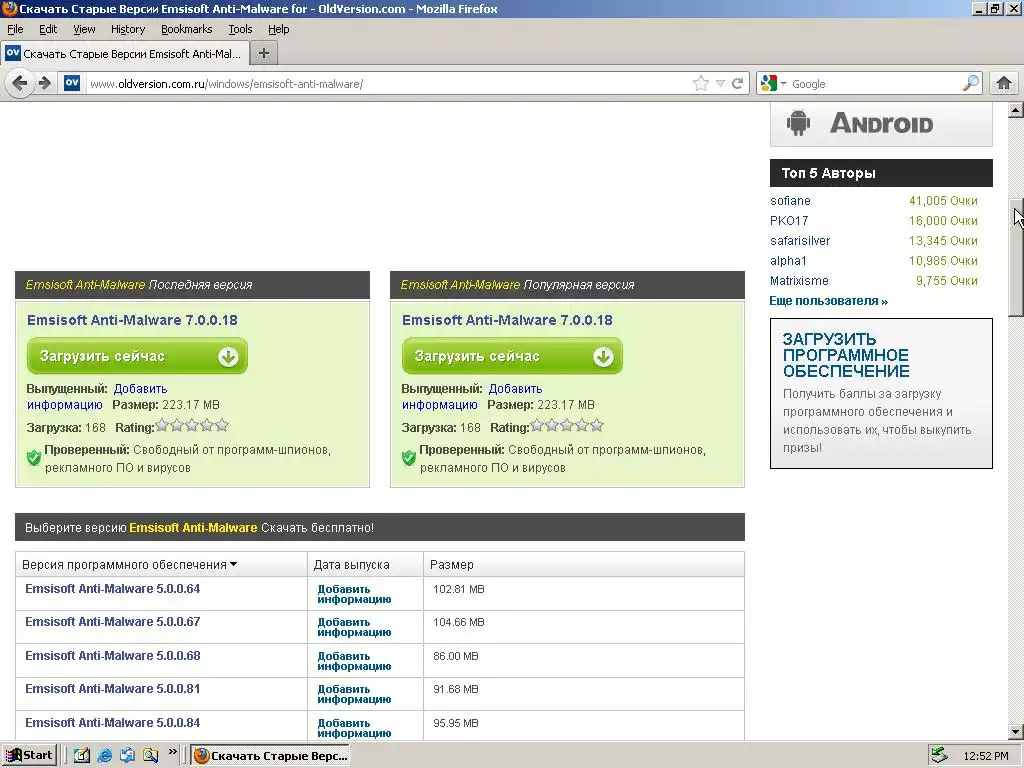Reload the page with the refresh icon
The height and width of the screenshot is (768, 1024).
coord(737,84)
